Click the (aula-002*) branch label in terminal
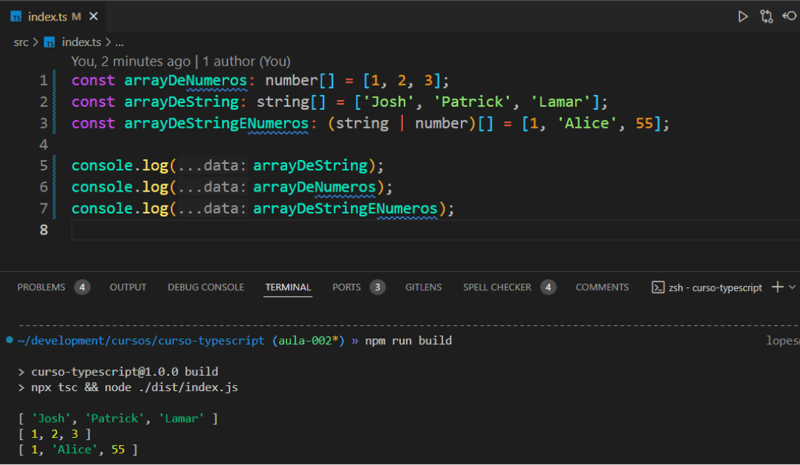Image resolution: width=800 pixels, height=465 pixels. [308, 340]
